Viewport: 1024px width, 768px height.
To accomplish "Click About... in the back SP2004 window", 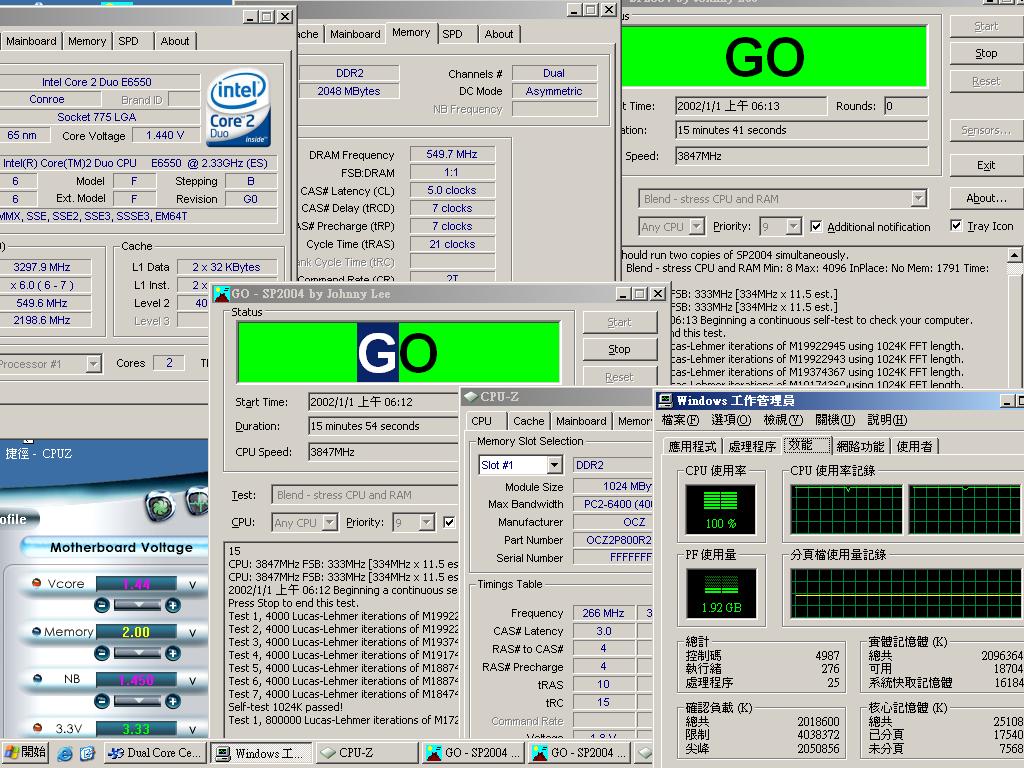I will click(985, 198).
